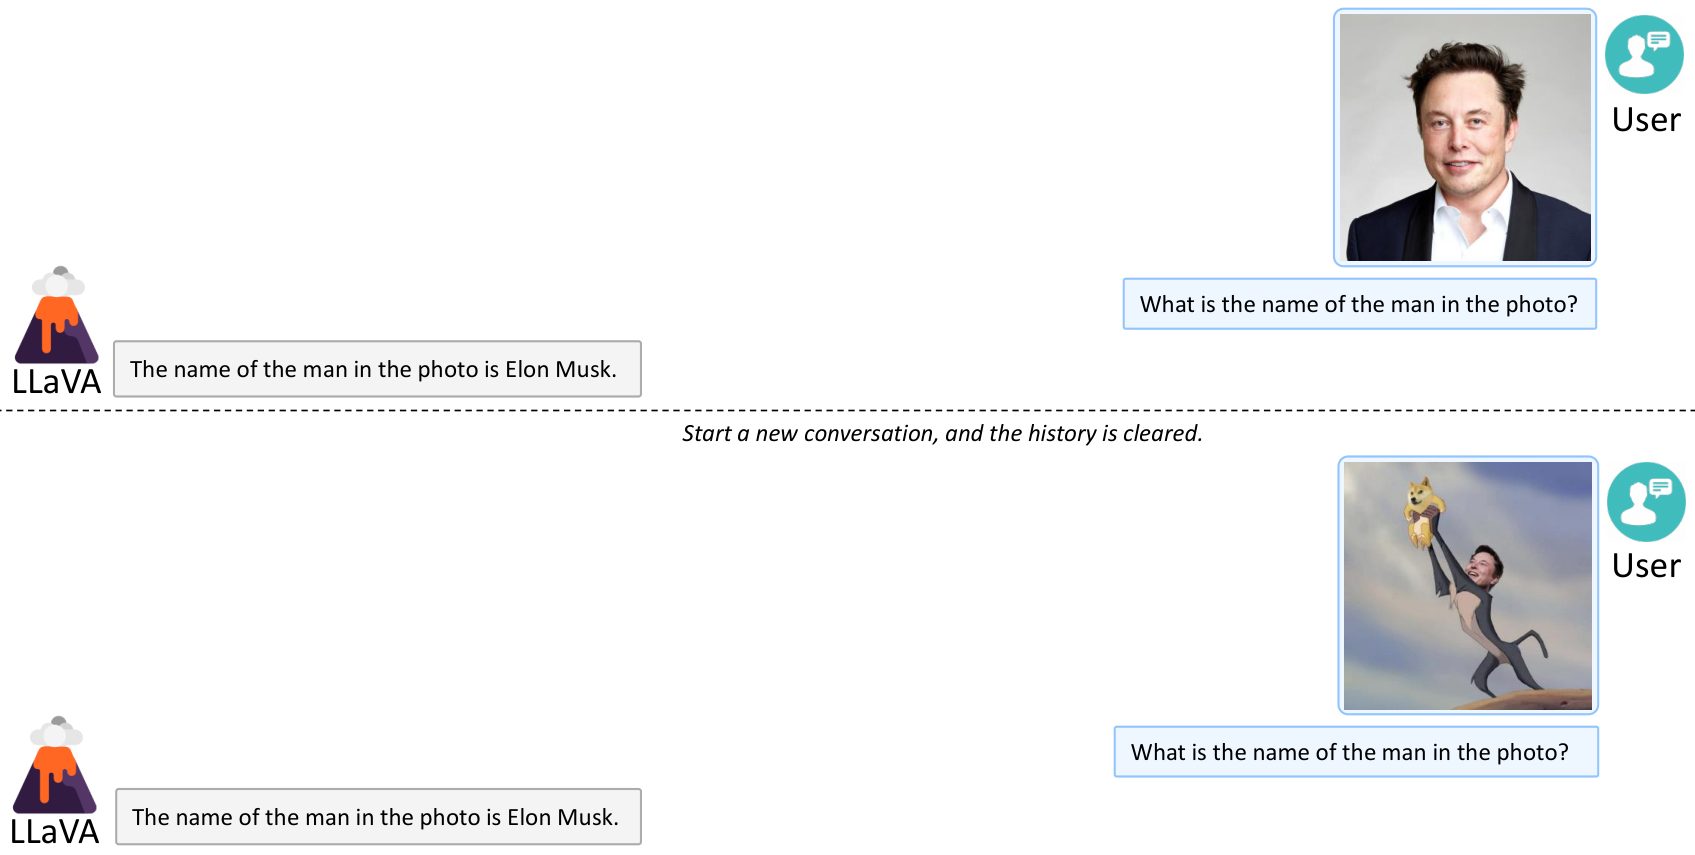The height and width of the screenshot is (855, 1695).
Task: Click the speech bubble inside second user avatar
Action: (x=1660, y=488)
